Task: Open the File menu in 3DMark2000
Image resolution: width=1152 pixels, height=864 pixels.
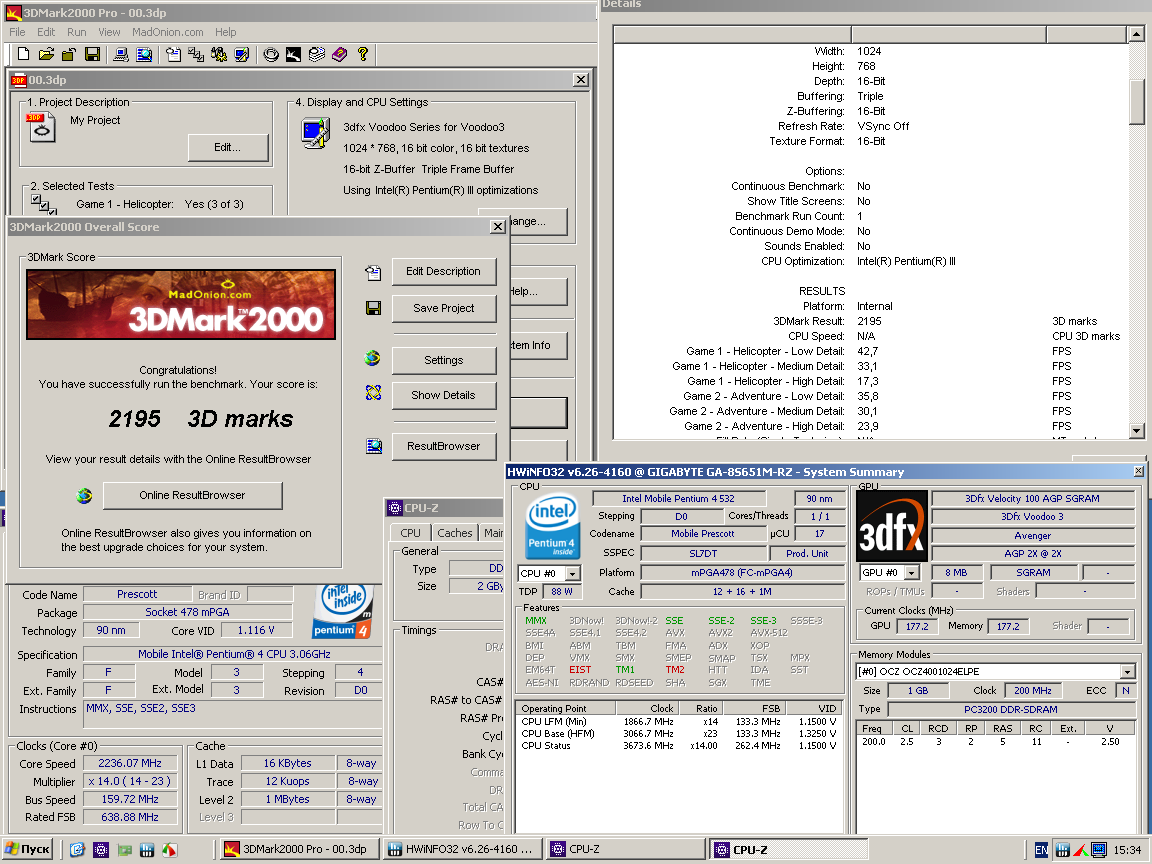Action: (x=17, y=32)
